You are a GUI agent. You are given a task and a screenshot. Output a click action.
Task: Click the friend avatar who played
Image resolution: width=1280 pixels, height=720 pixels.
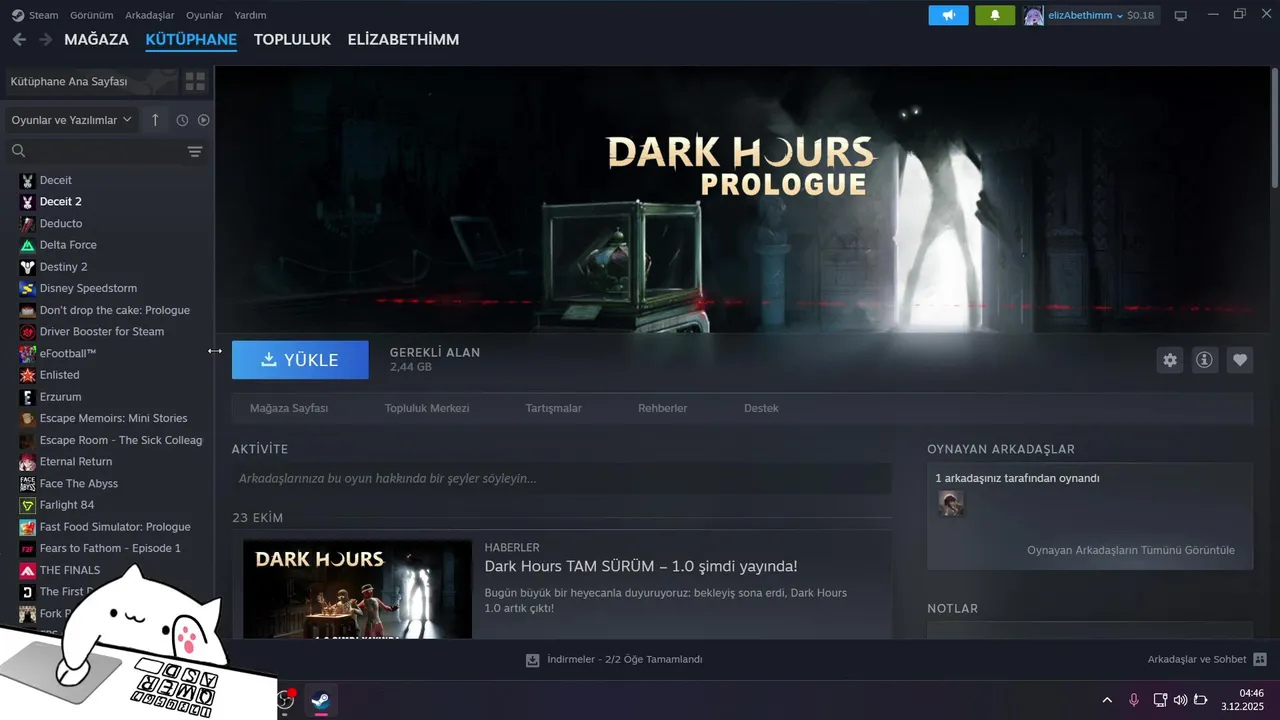pyautogui.click(x=952, y=503)
